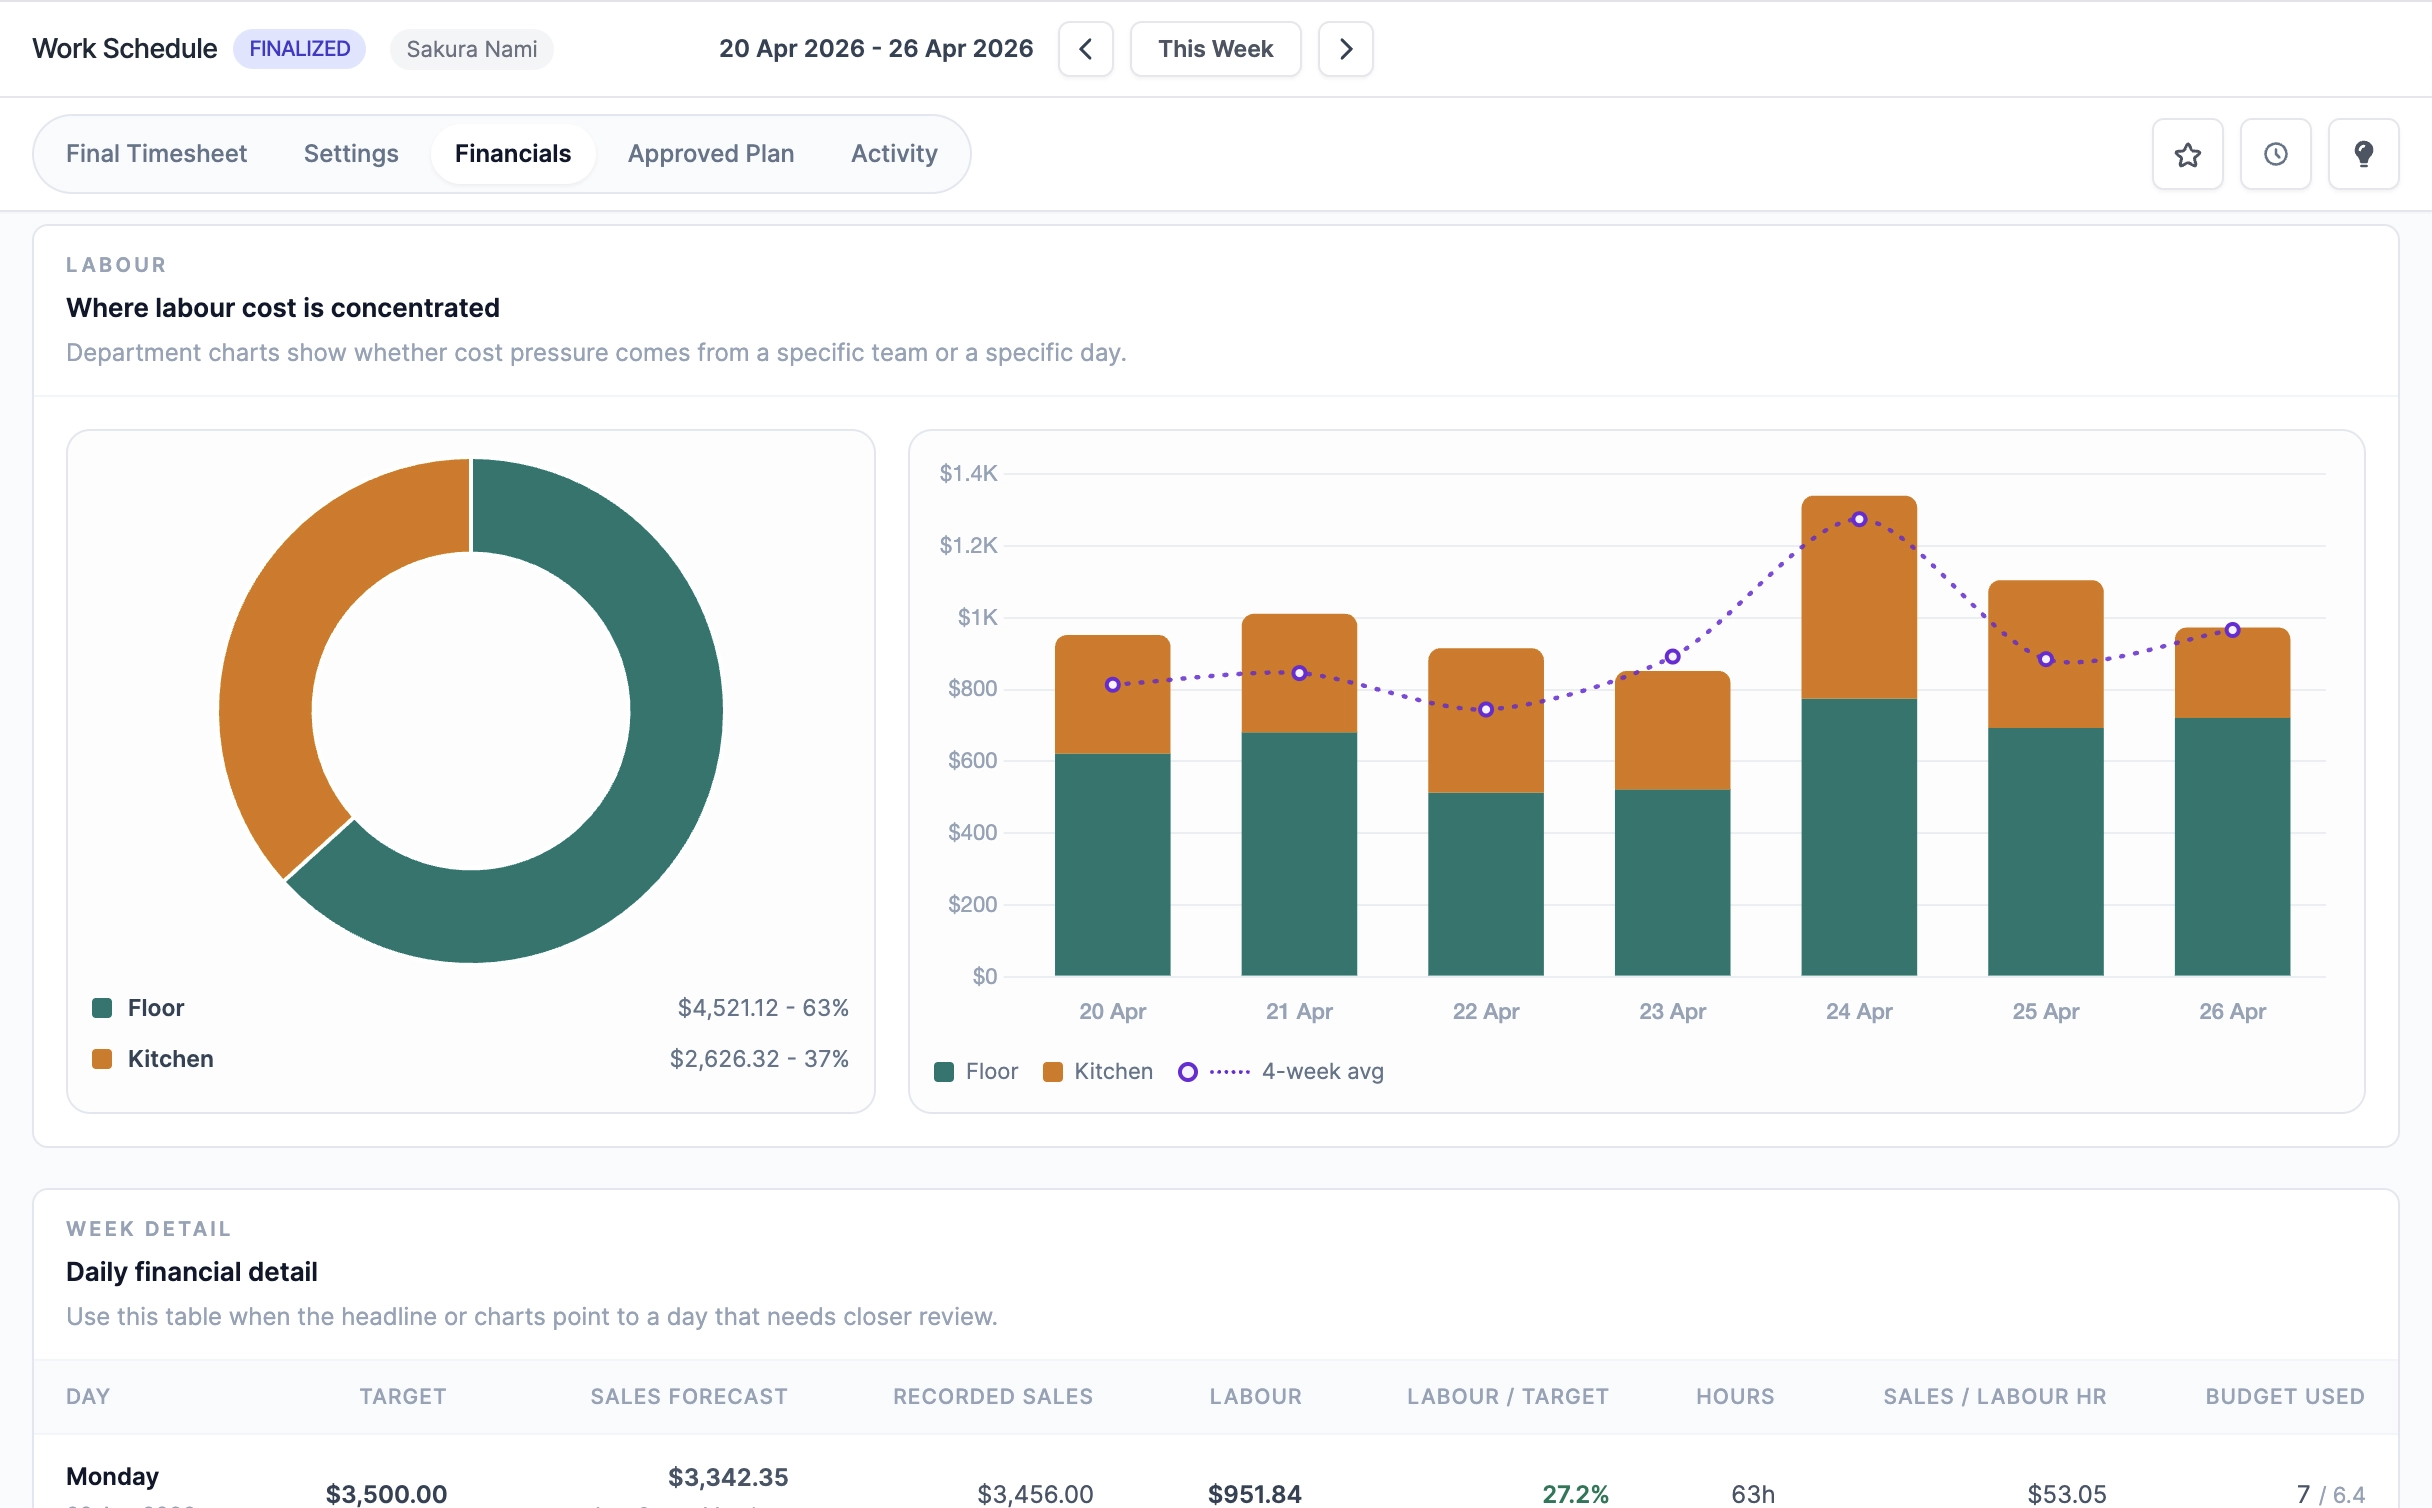Viewport: 2432px width, 1508px height.
Task: Click Monday recorded sales $3,456.00
Action: point(1035,1494)
